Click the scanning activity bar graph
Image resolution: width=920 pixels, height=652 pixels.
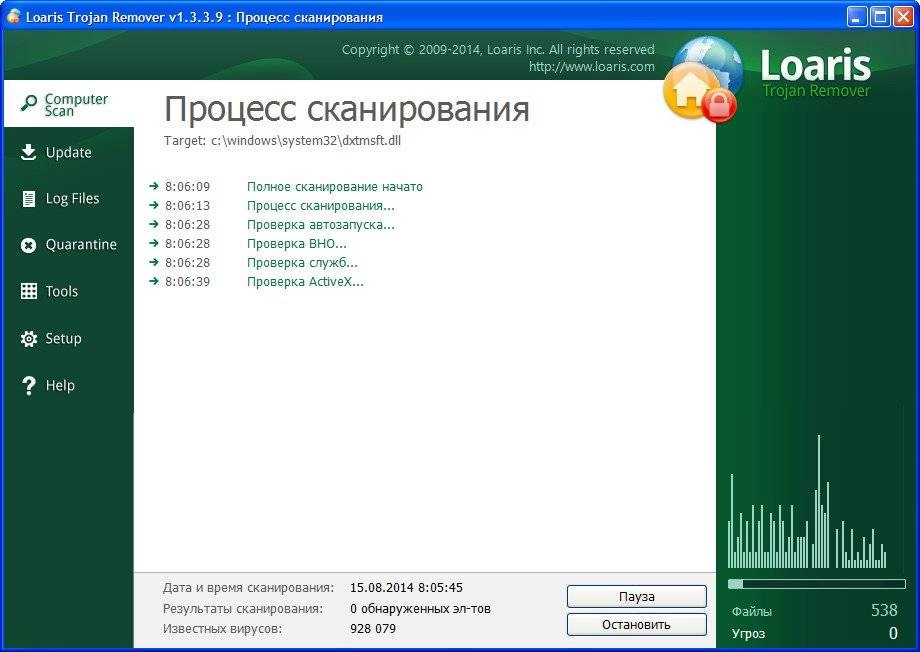pyautogui.click(x=807, y=502)
